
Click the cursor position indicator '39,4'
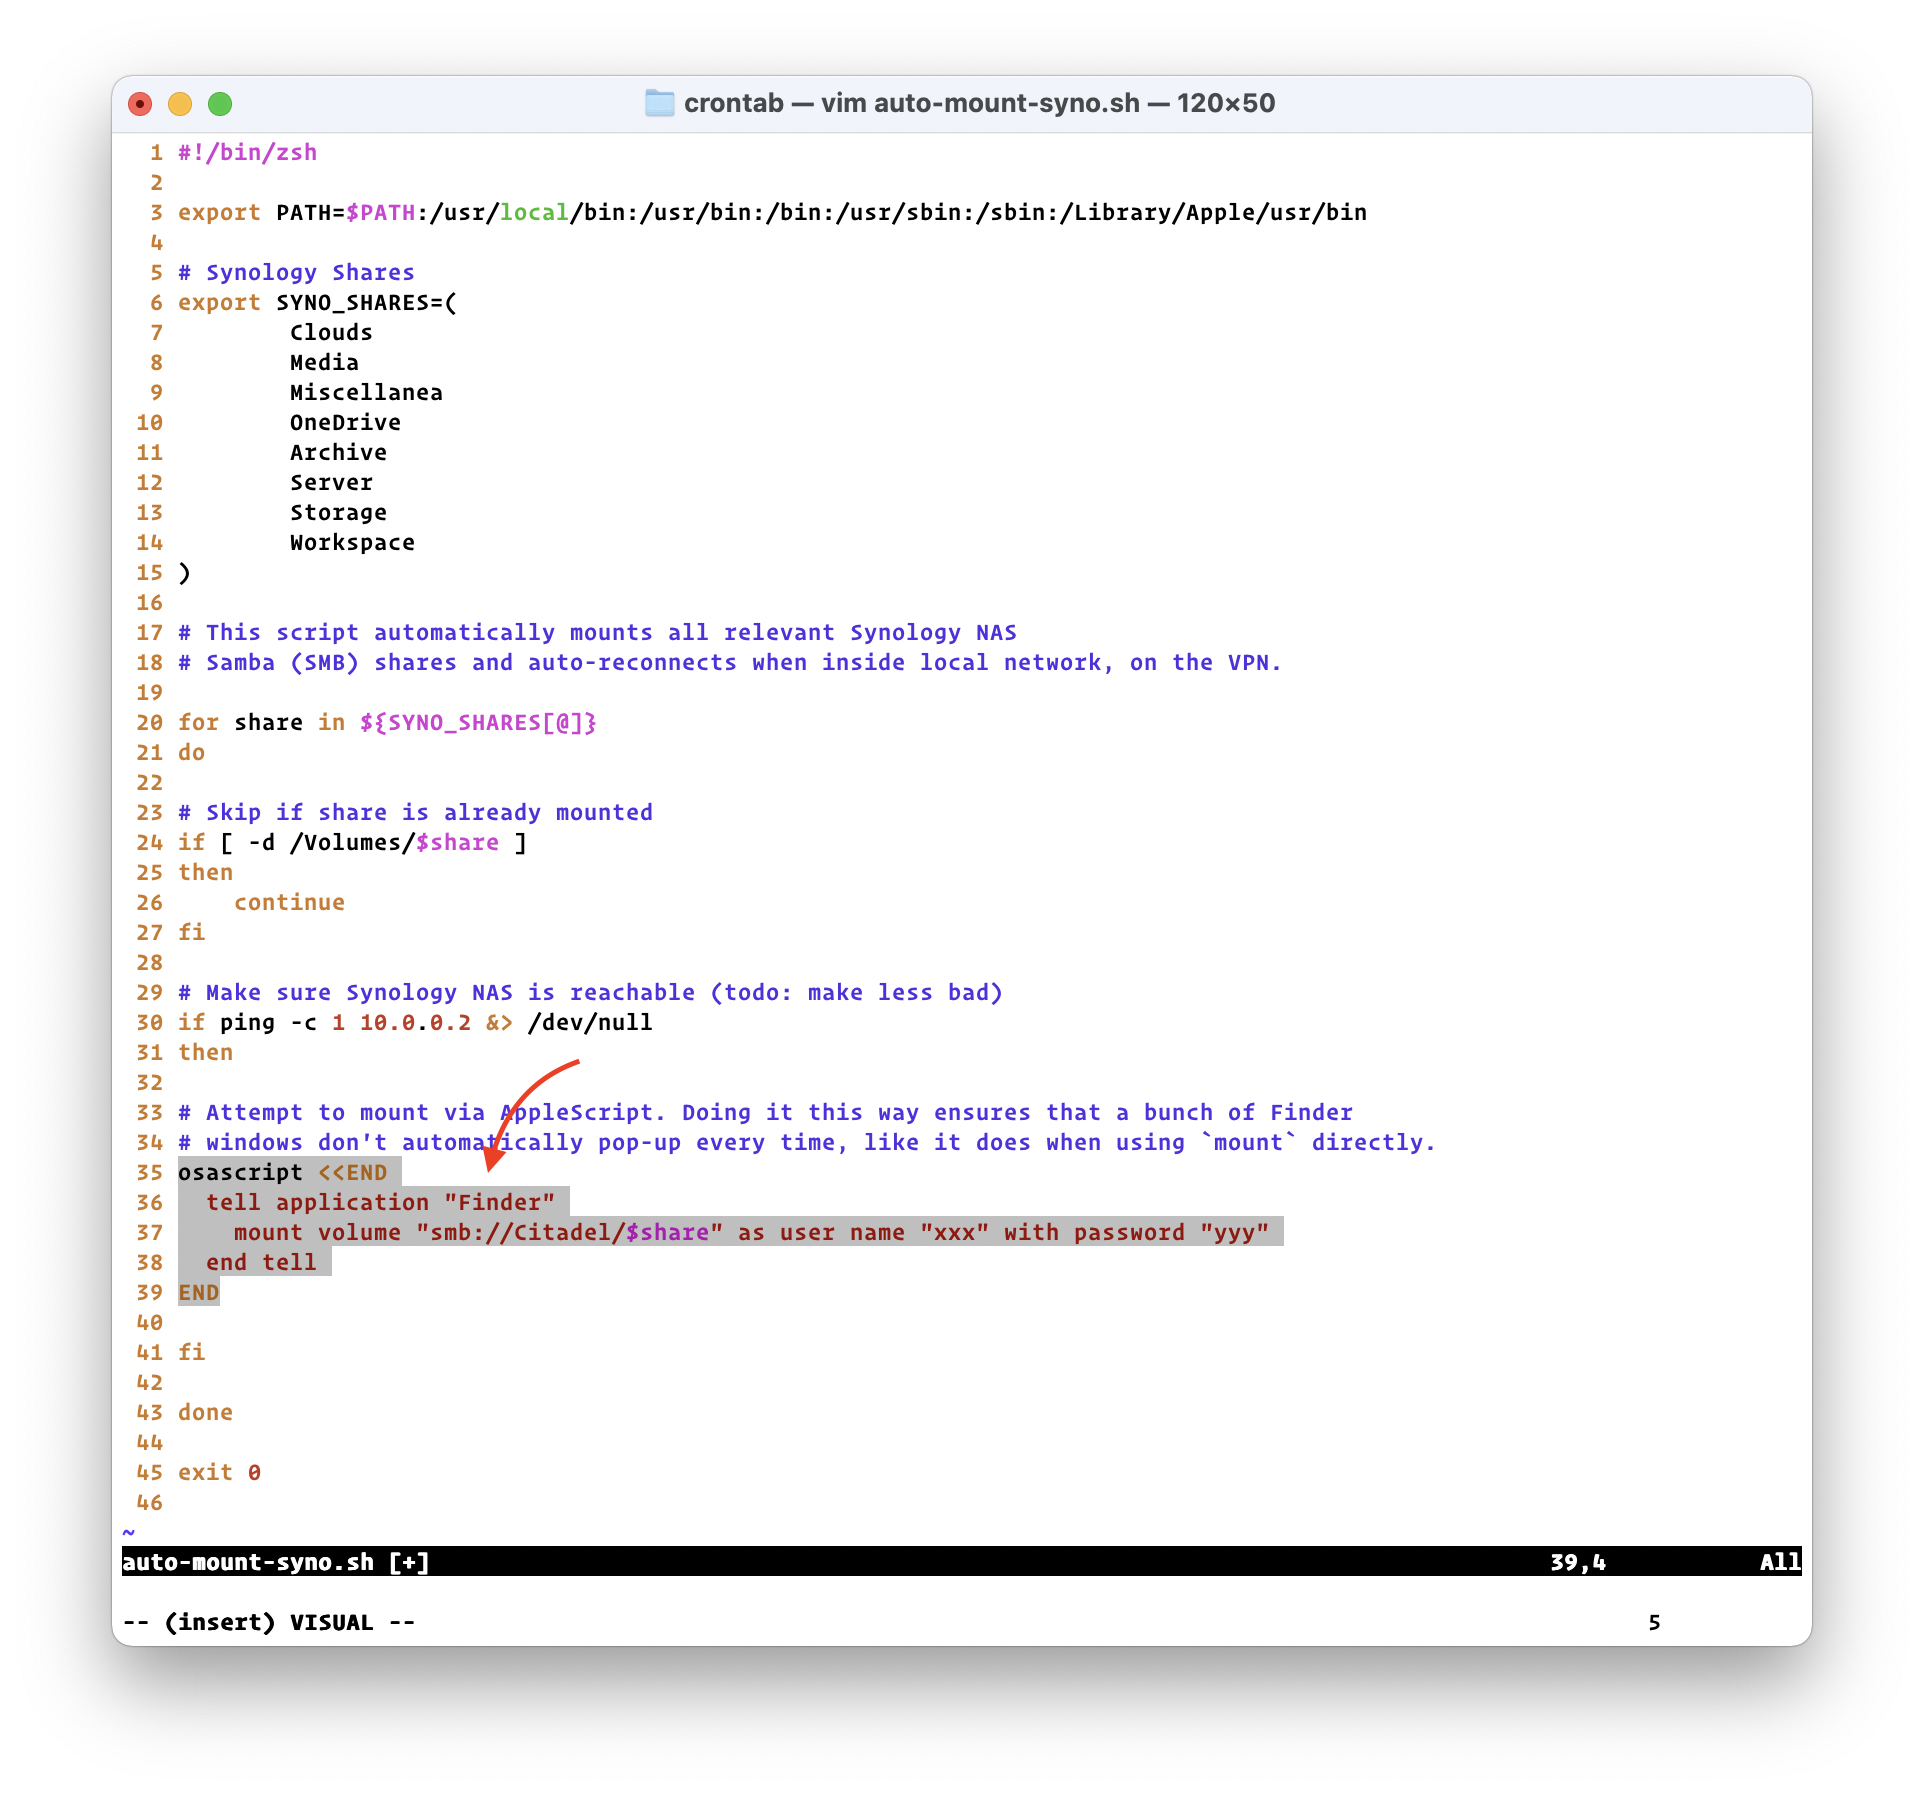[x=1577, y=1562]
